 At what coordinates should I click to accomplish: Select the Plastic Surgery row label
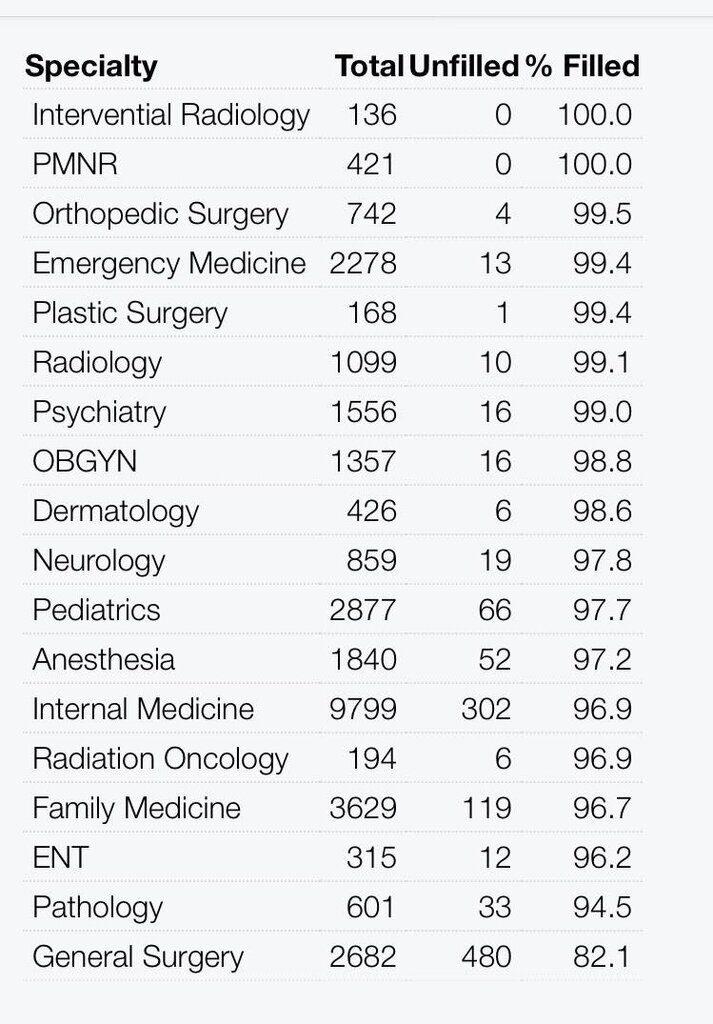[130, 313]
